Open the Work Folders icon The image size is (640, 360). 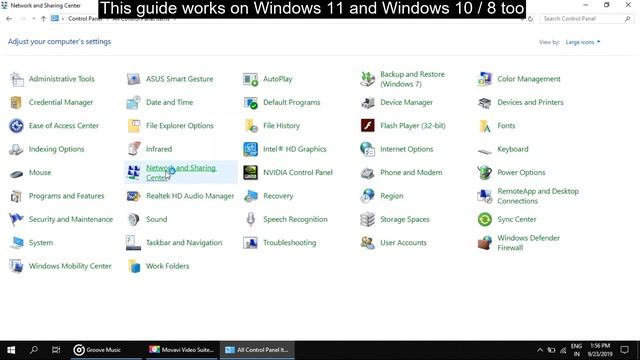point(134,266)
